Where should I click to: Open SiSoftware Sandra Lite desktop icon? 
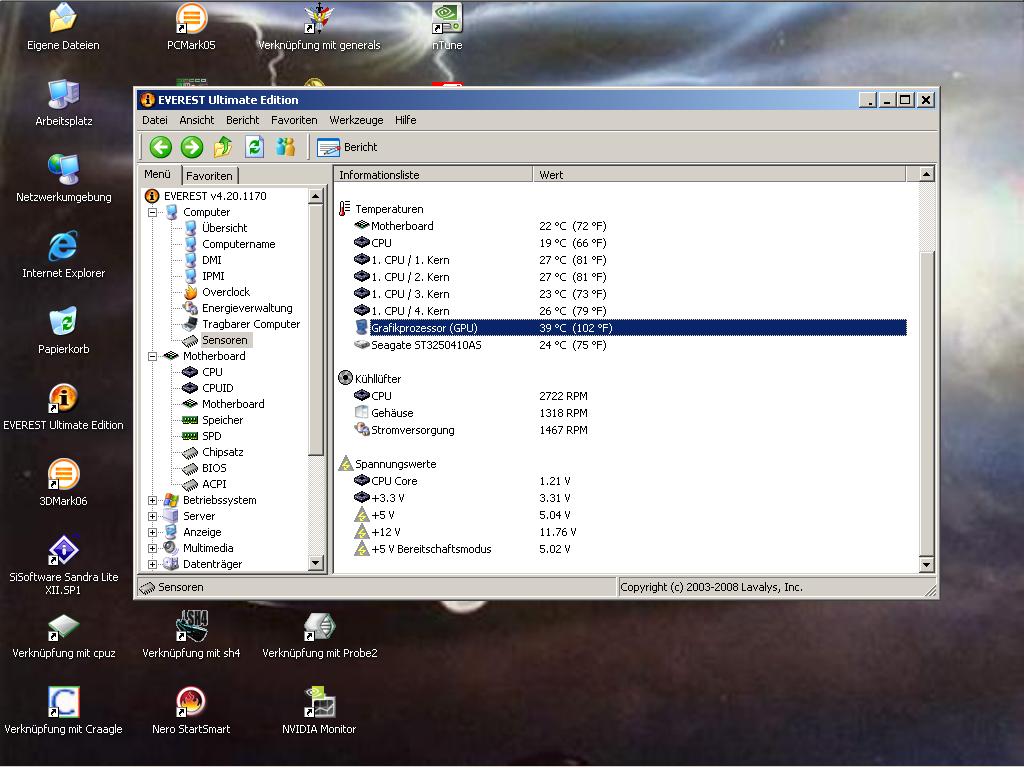pos(63,566)
